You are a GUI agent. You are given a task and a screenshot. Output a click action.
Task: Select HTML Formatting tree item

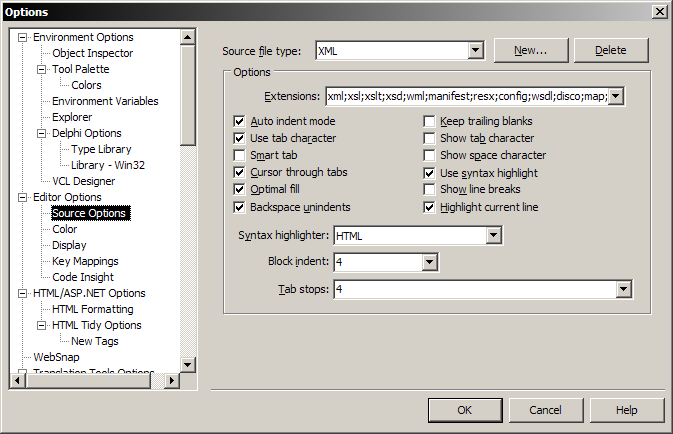tap(93, 309)
